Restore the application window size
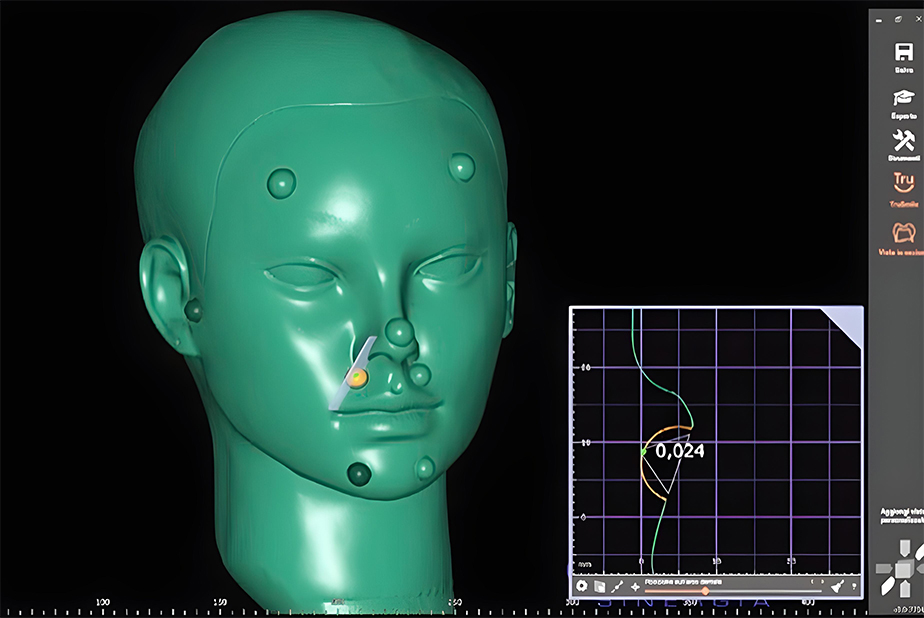The width and height of the screenshot is (924, 618). tap(898, 19)
